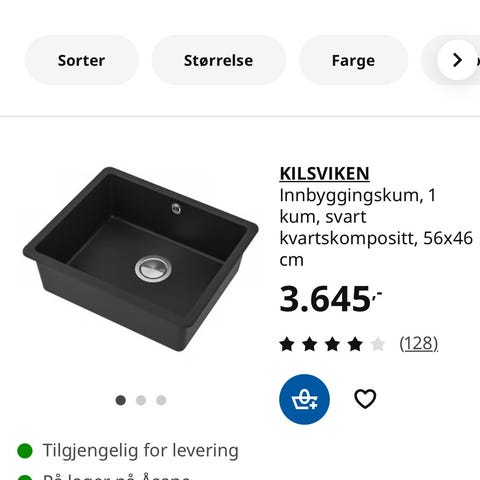
Task: Open the black sink product image
Action: click(x=141, y=259)
